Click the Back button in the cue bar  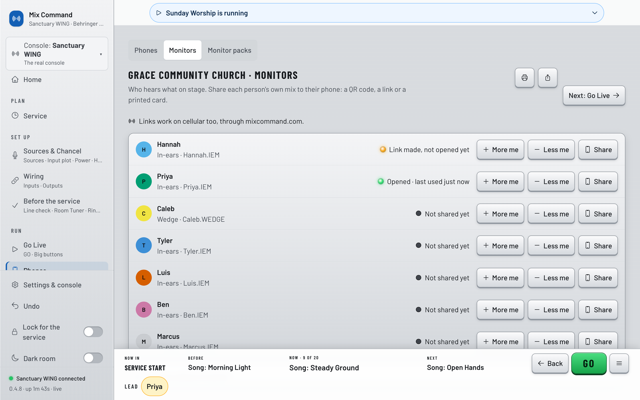[x=550, y=363]
